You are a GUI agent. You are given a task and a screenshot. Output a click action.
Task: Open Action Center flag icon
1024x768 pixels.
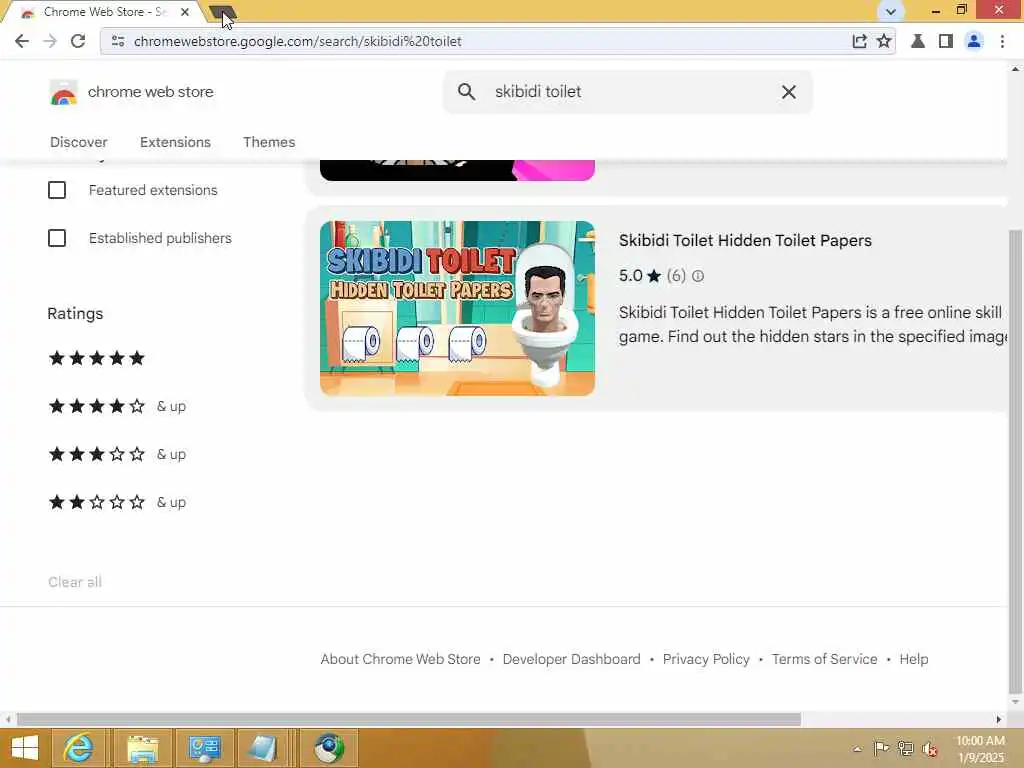[x=881, y=749]
